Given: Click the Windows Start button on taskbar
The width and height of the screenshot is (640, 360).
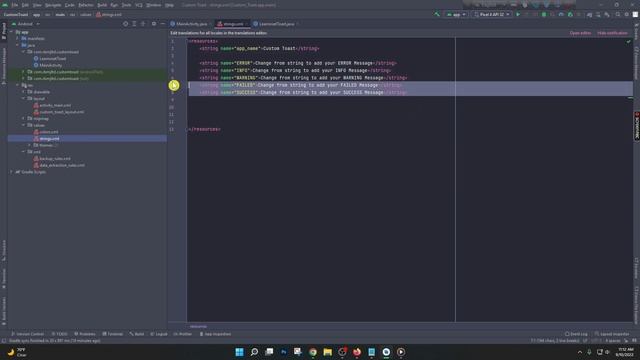Looking at the screenshot, I should tap(240, 352).
